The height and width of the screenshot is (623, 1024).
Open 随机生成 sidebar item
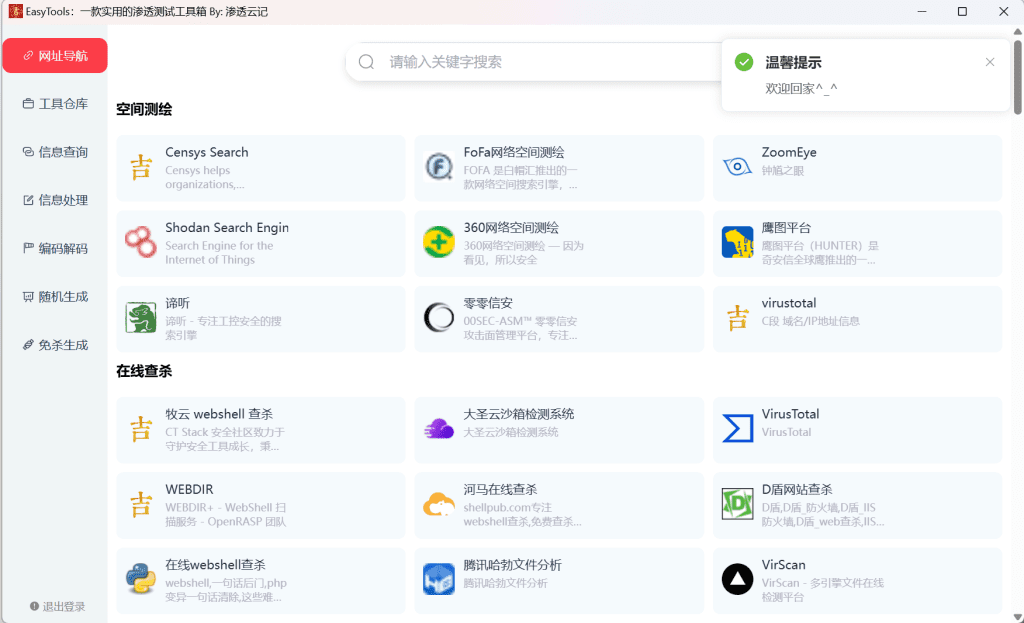55,297
